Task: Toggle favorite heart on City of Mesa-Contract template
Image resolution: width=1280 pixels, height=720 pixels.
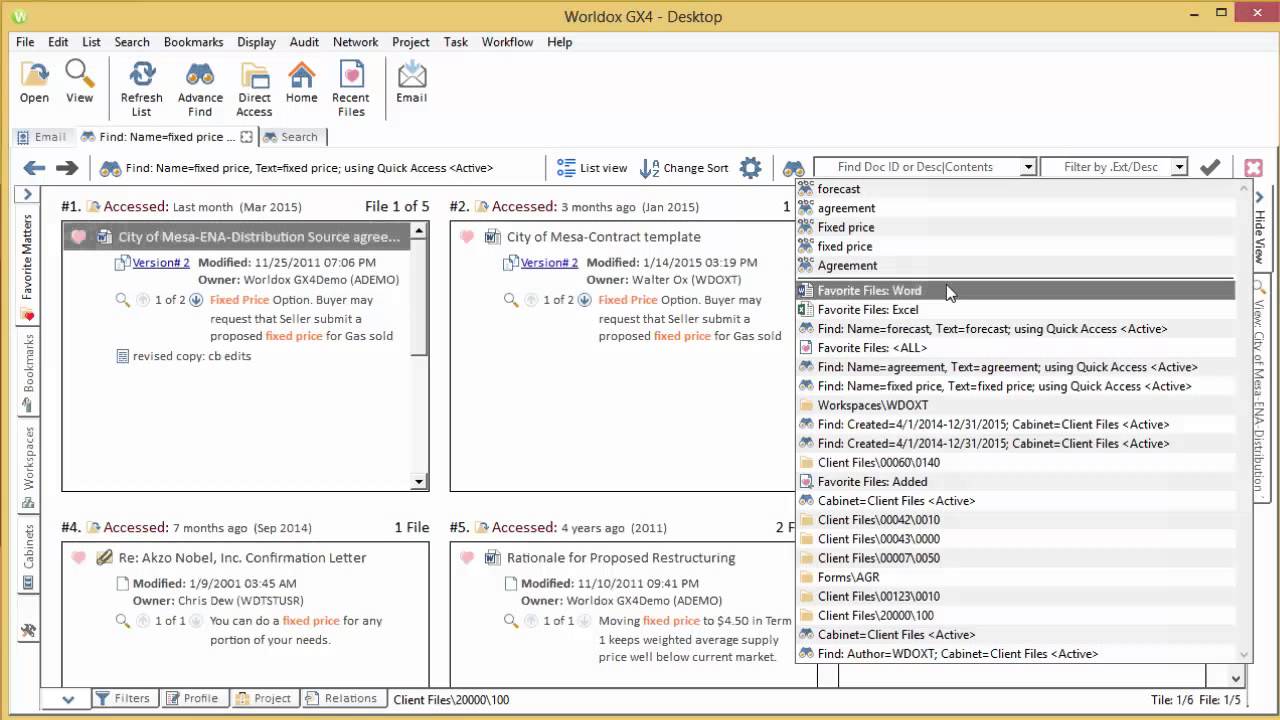Action: click(x=467, y=237)
